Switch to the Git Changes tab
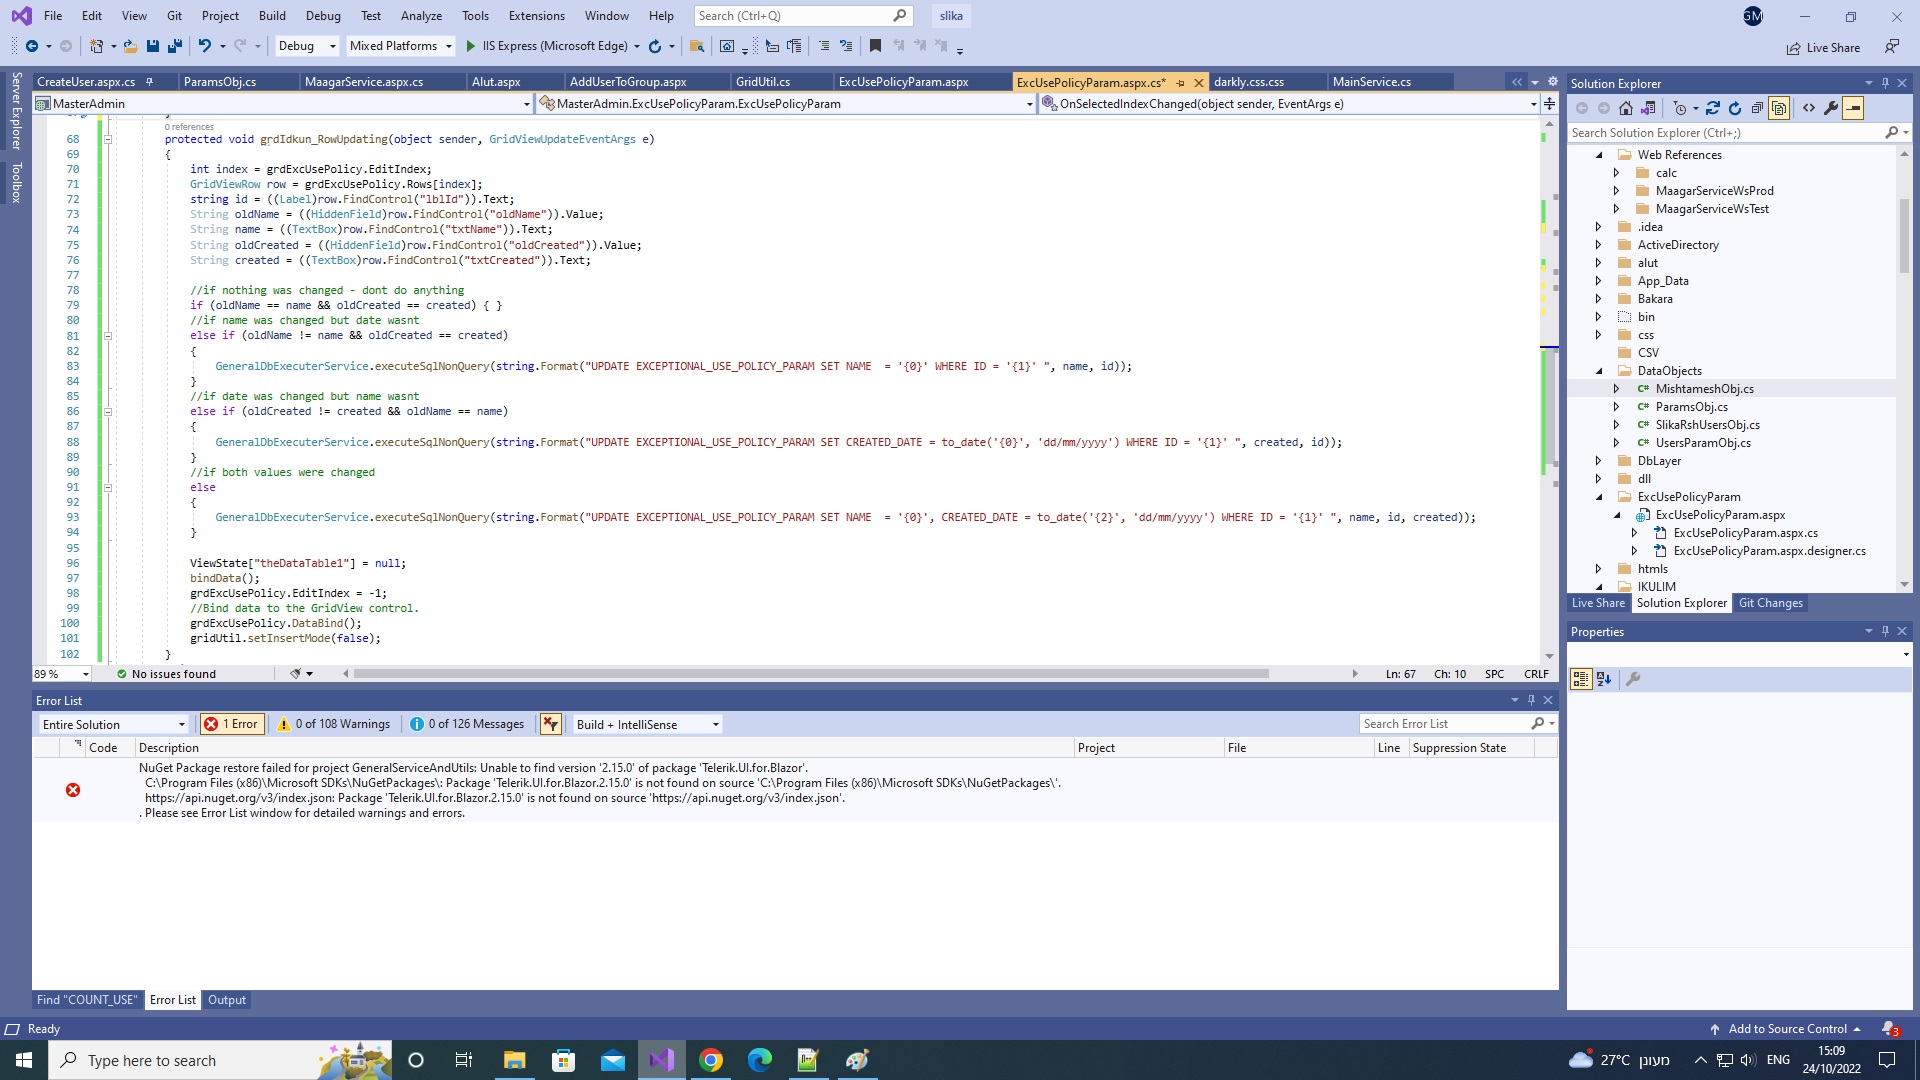 (x=1770, y=602)
